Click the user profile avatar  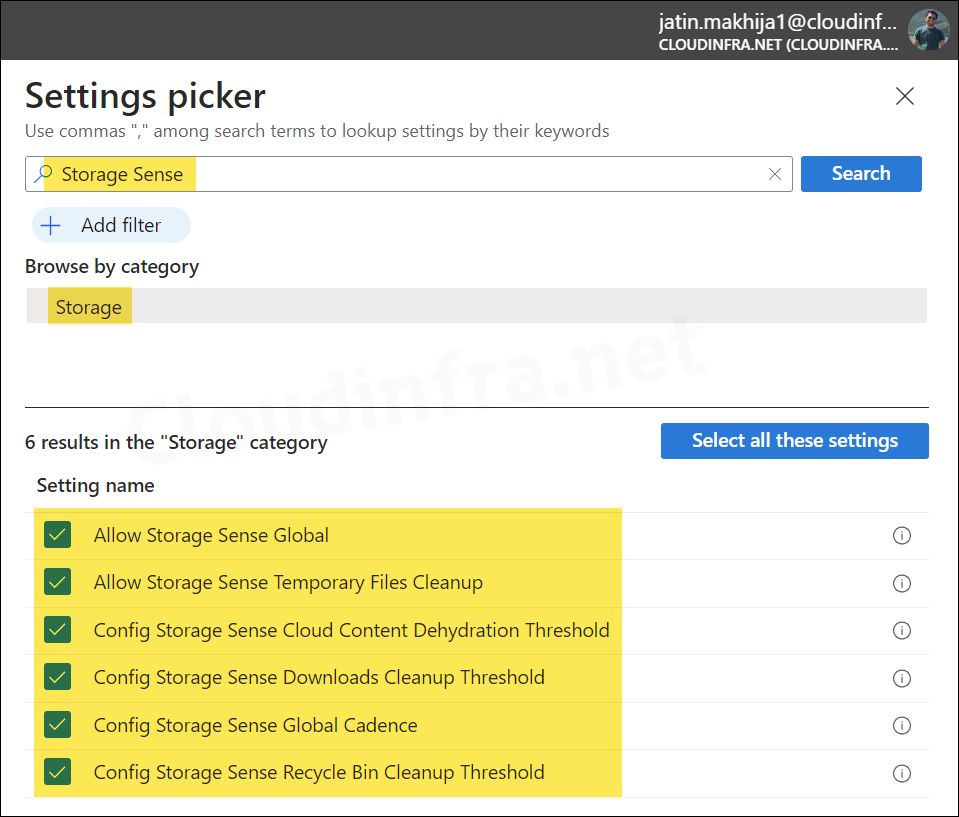928,30
